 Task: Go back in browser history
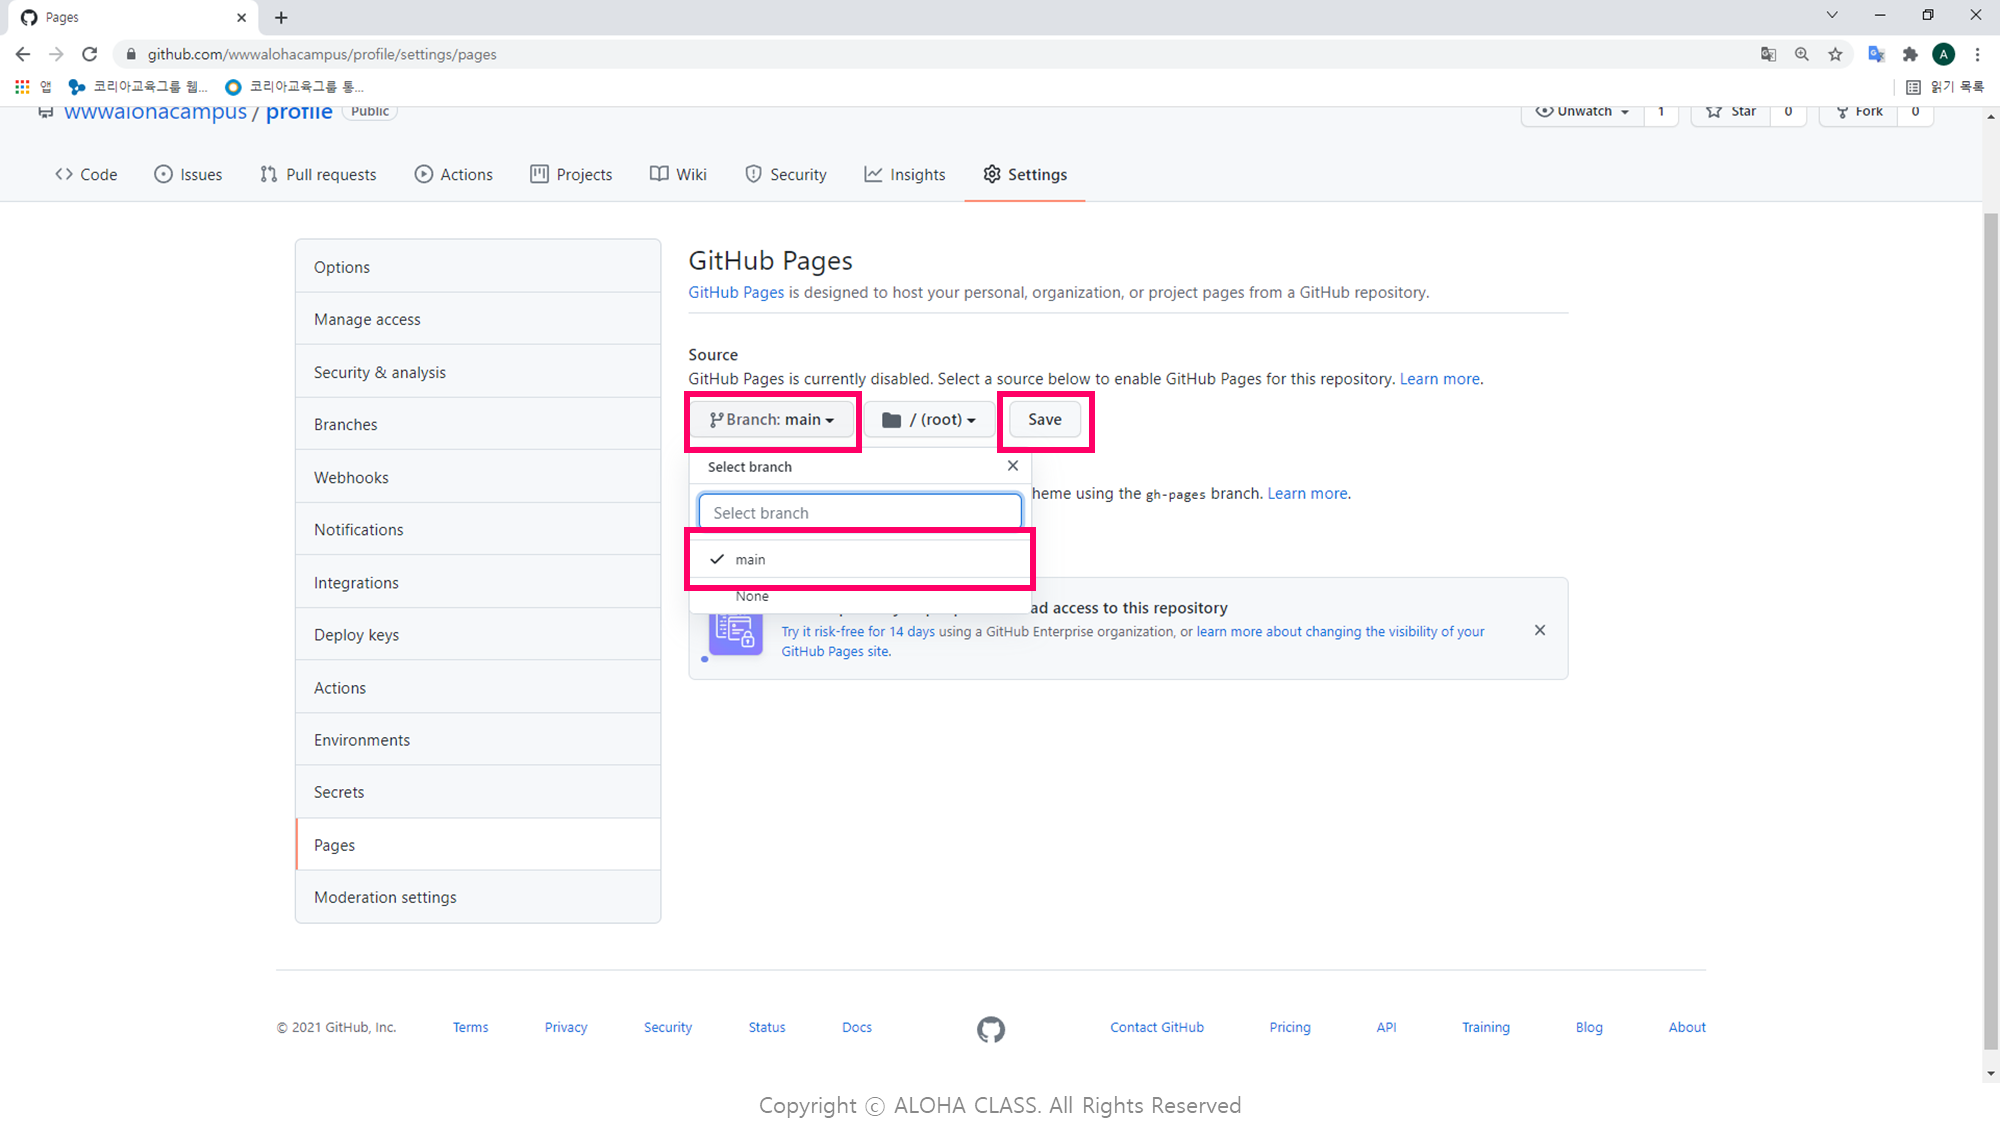[x=23, y=54]
